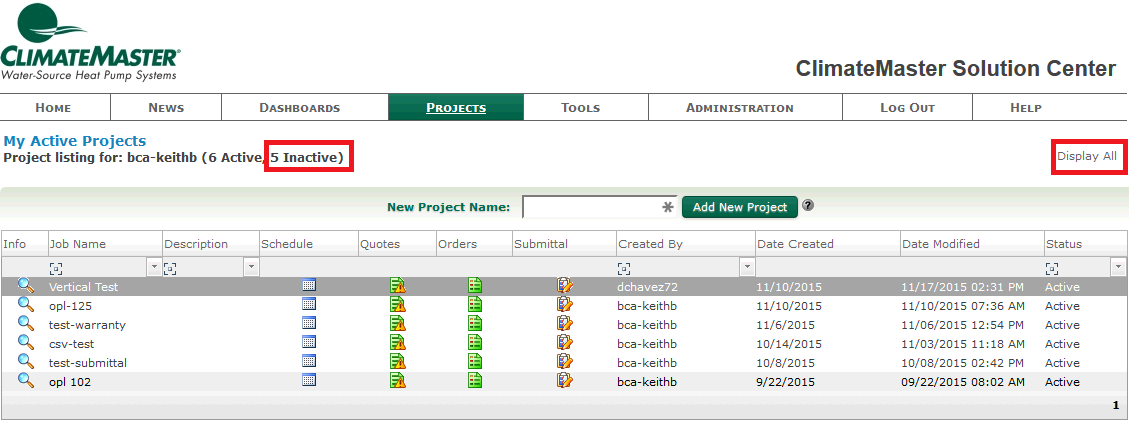This screenshot has width=1135, height=431.
Task: Select the job name test-warranty
Action: coord(87,325)
